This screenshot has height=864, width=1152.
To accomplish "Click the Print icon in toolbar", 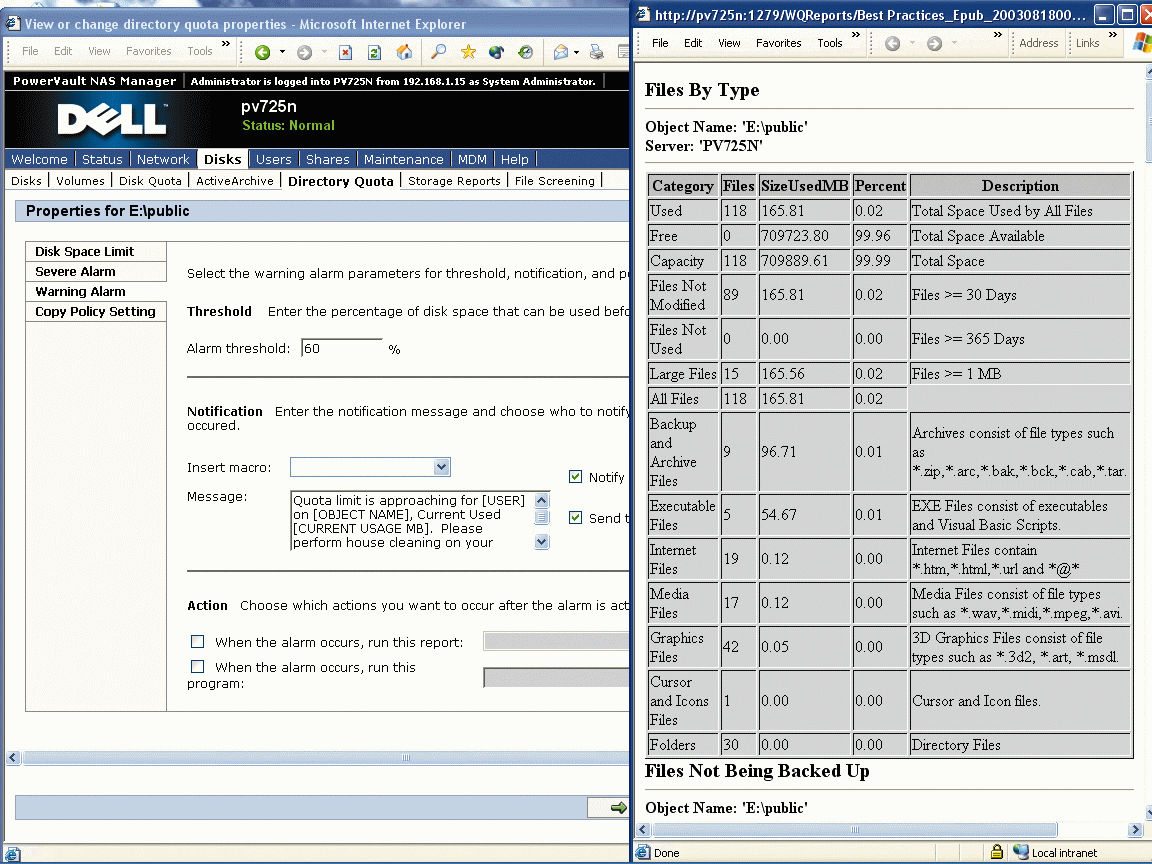I will pyautogui.click(x=597, y=51).
